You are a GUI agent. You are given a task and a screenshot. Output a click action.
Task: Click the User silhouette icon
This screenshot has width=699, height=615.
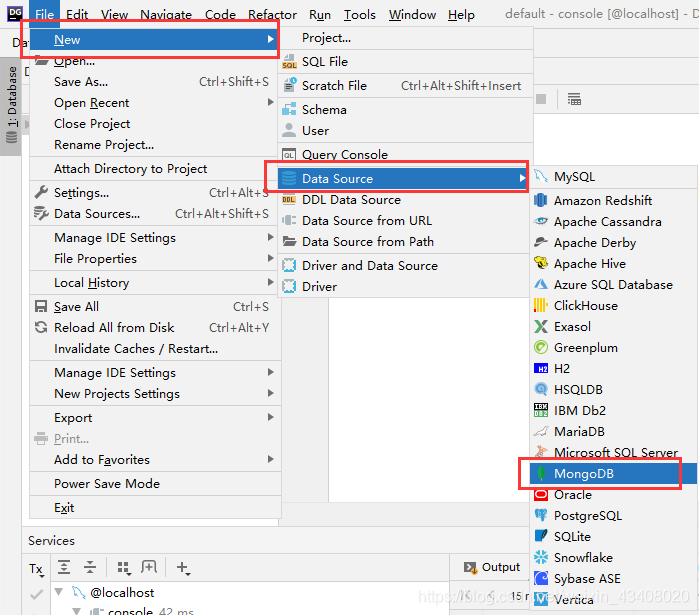point(289,130)
